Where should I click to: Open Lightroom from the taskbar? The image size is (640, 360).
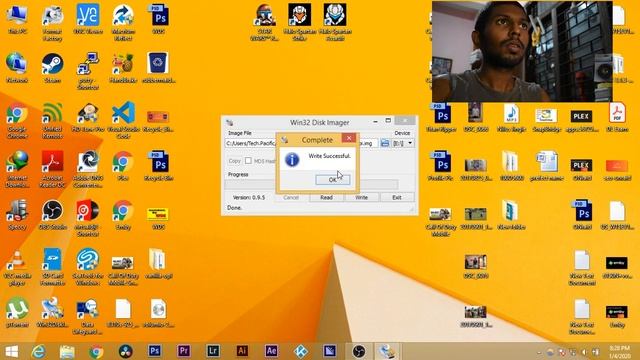tap(213, 351)
